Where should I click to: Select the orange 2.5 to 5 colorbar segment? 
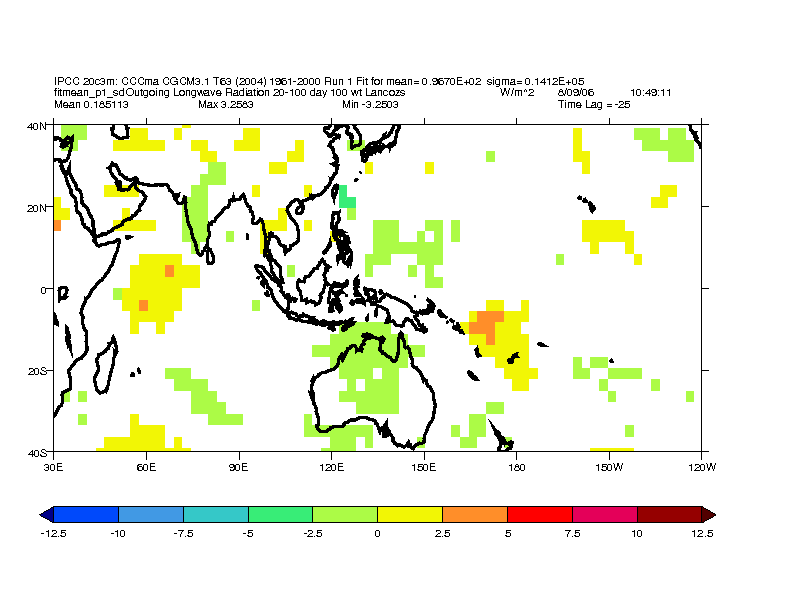tap(474, 514)
